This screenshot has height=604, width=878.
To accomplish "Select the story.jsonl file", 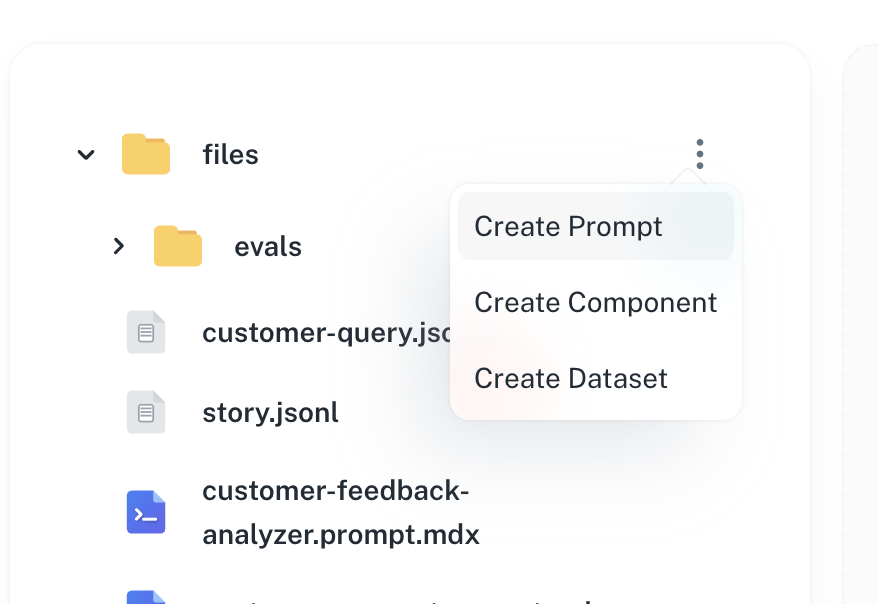I will tap(270, 412).
